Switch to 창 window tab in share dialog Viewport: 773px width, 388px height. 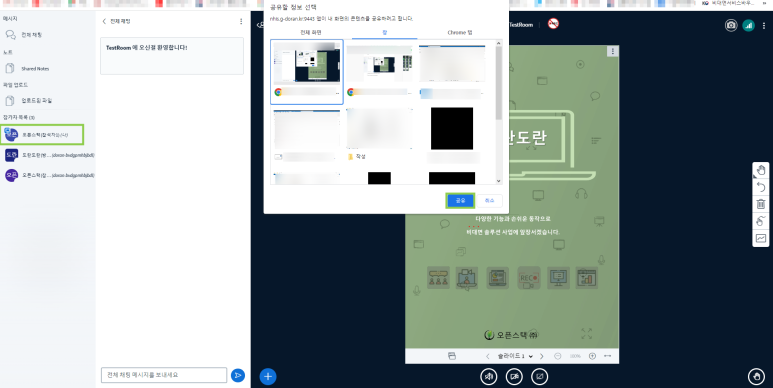[x=385, y=33]
